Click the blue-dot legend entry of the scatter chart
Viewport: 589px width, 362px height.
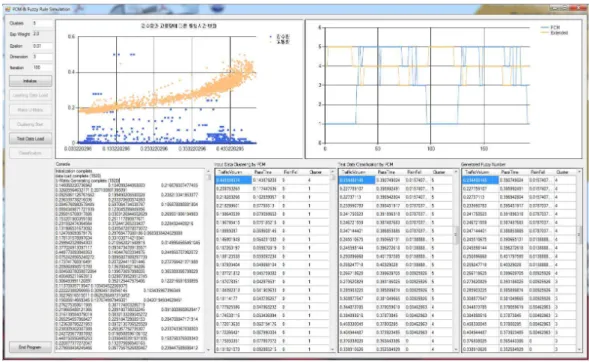tap(280, 36)
